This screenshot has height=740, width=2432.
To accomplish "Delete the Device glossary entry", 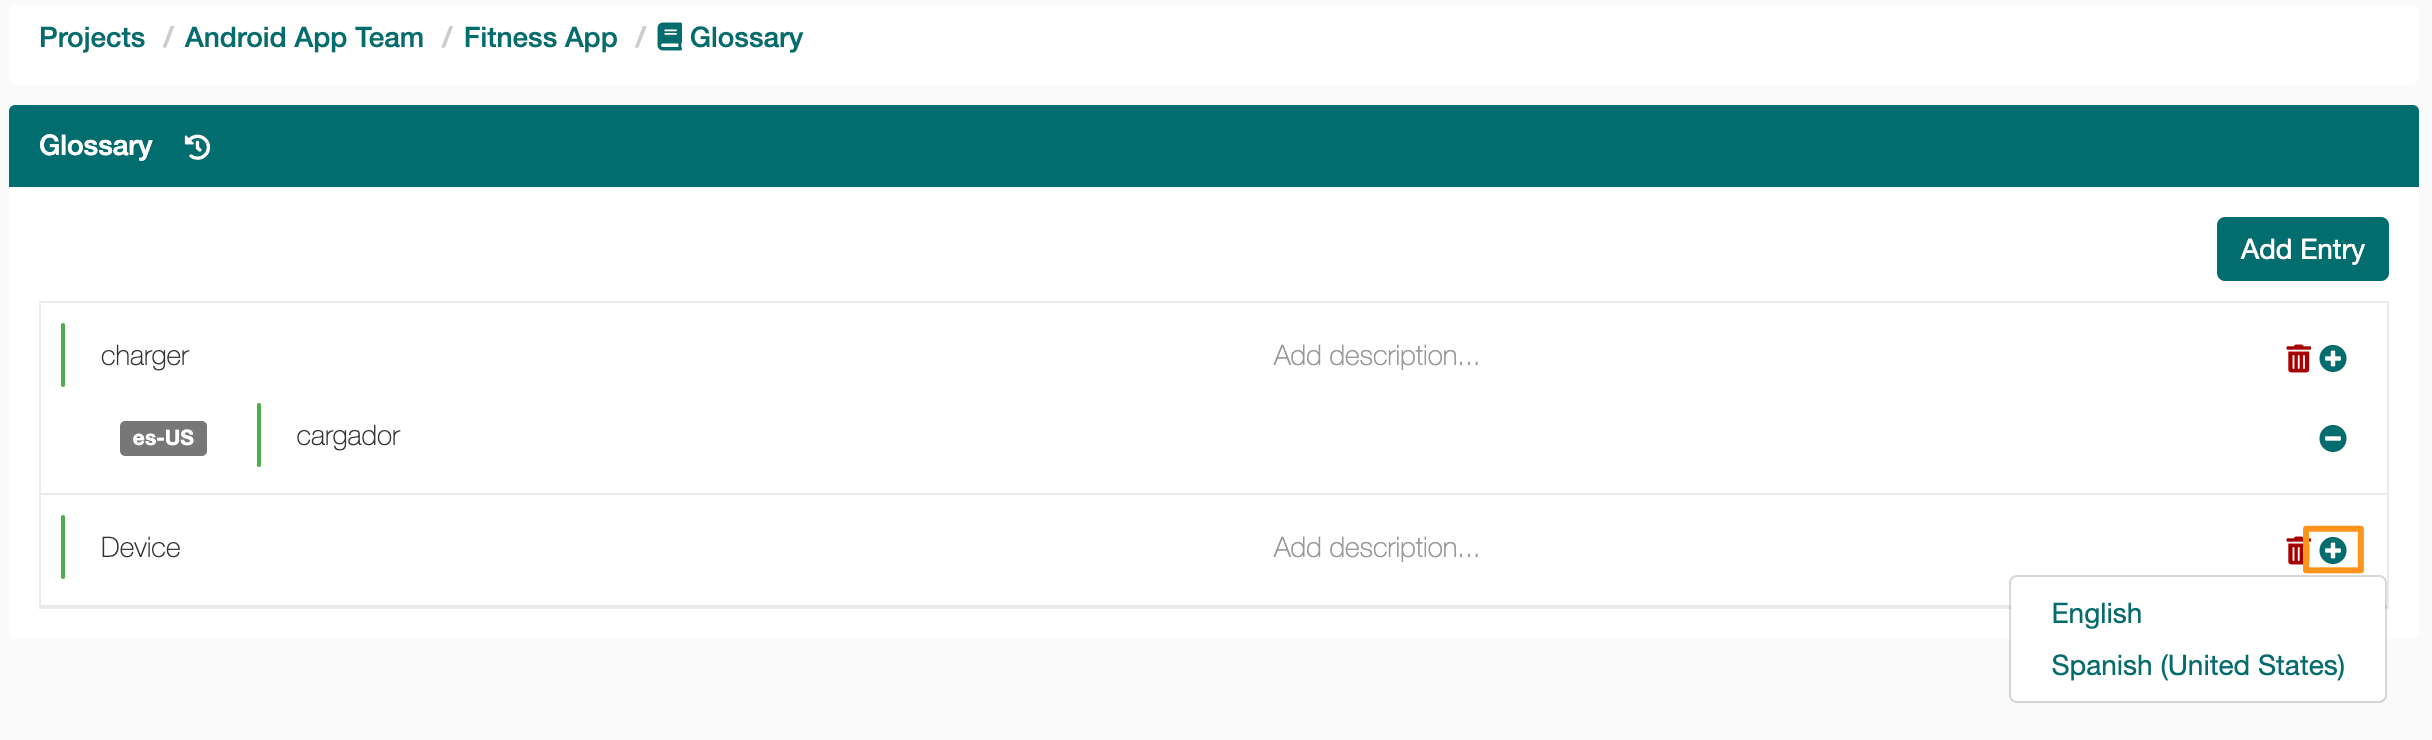I will coord(2296,550).
